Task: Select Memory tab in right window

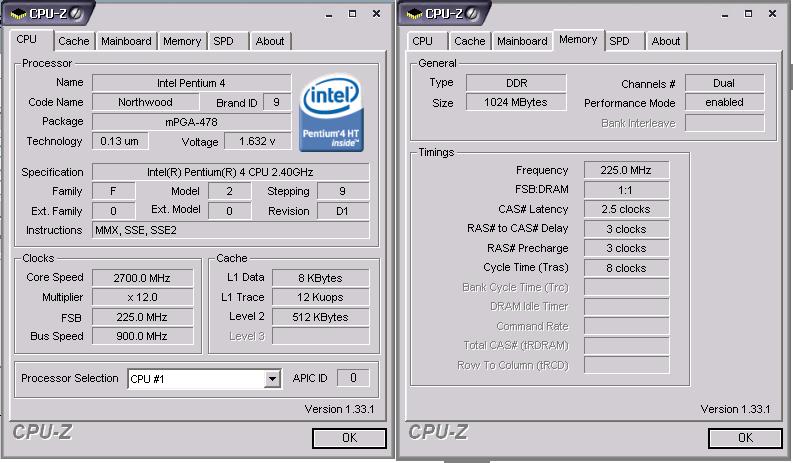Action: (x=578, y=39)
